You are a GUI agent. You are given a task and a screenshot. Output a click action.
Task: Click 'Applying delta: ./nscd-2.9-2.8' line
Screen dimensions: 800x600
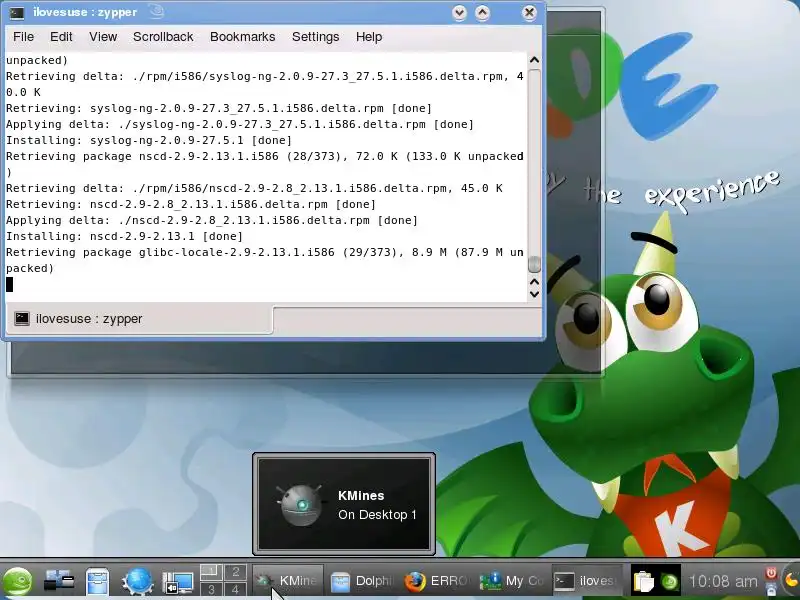pyautogui.click(x=212, y=220)
